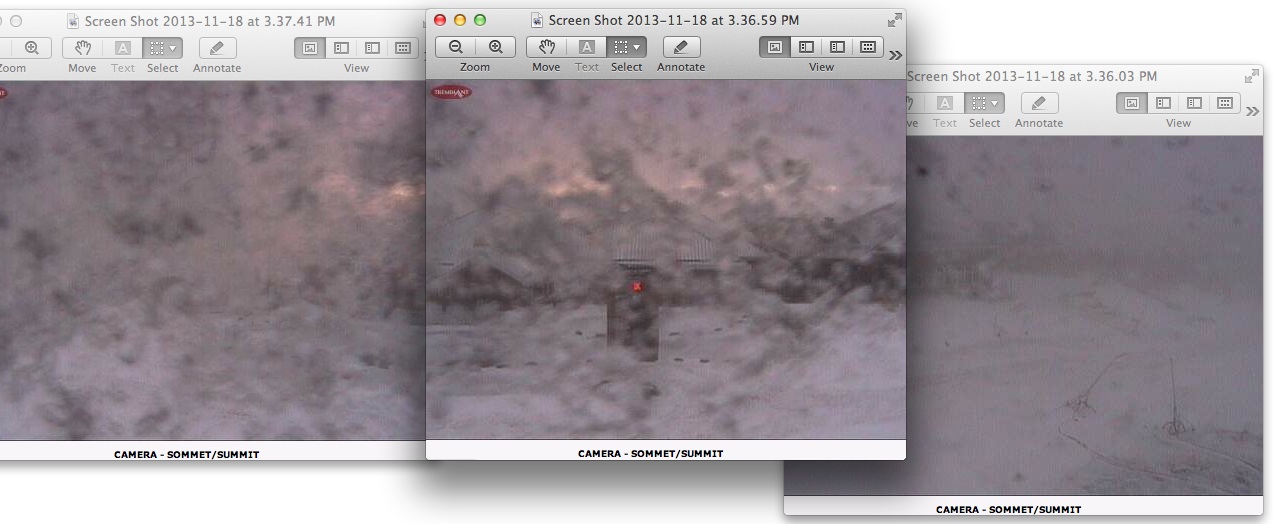
Task: Select Move hand tool in 3.37.41 PM window
Action: point(82,47)
